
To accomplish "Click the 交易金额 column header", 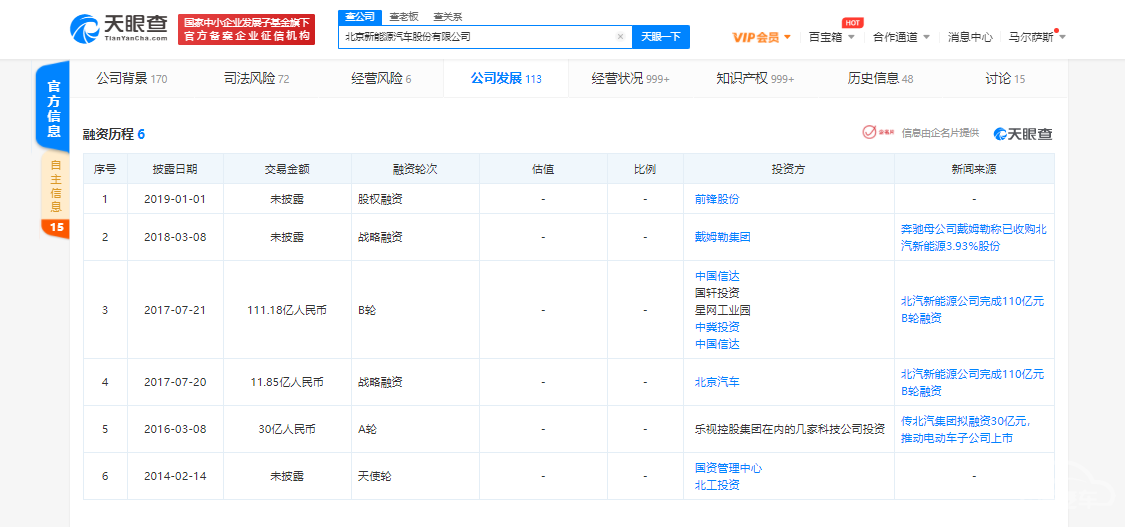I will 287,169.
